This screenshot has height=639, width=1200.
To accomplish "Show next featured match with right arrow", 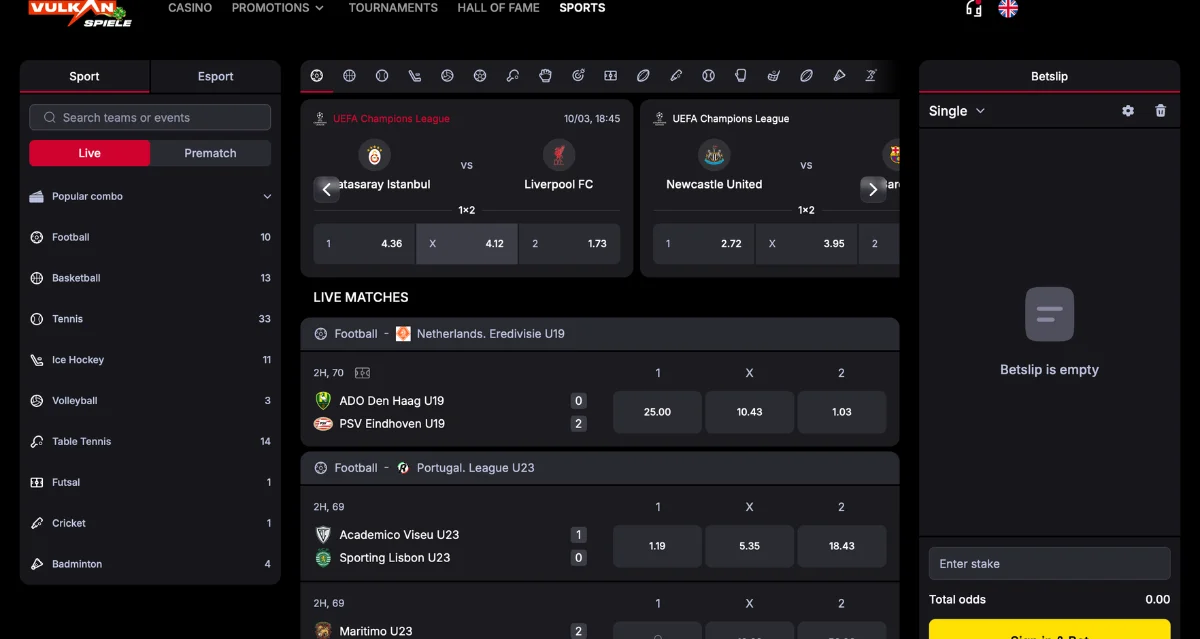I will 873,189.
